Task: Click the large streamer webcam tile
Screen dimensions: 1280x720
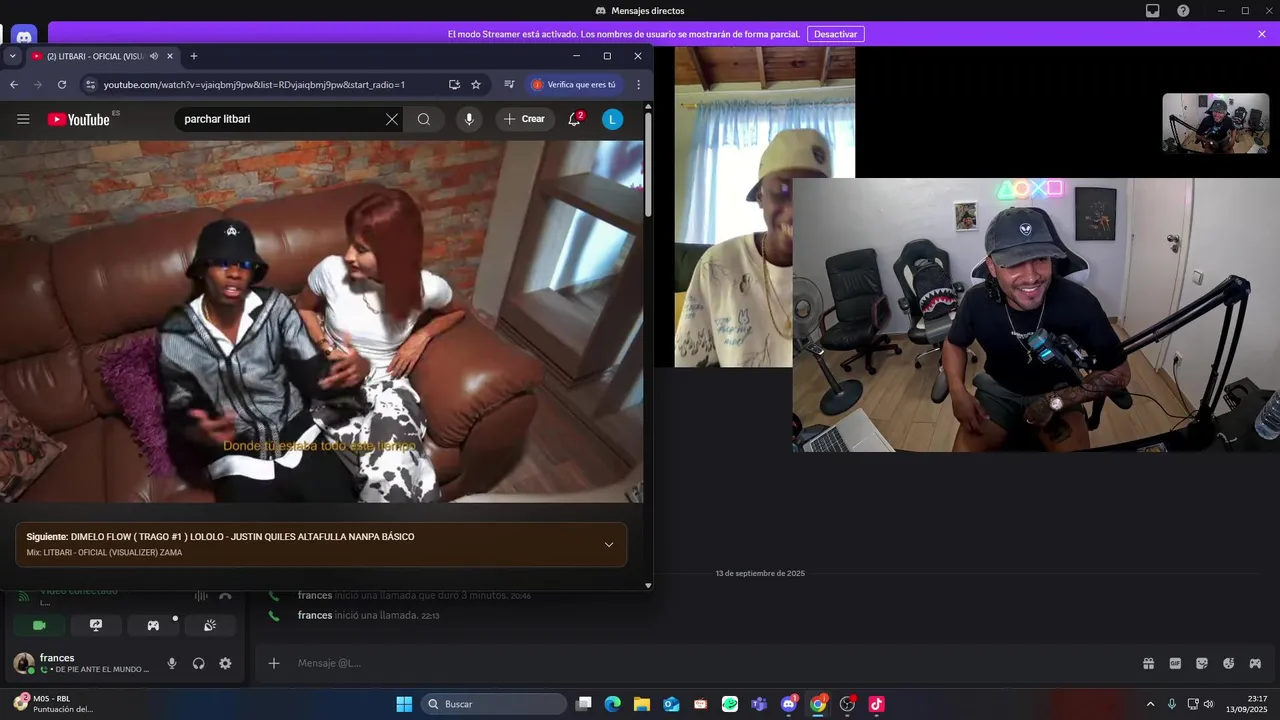Action: [x=1036, y=315]
